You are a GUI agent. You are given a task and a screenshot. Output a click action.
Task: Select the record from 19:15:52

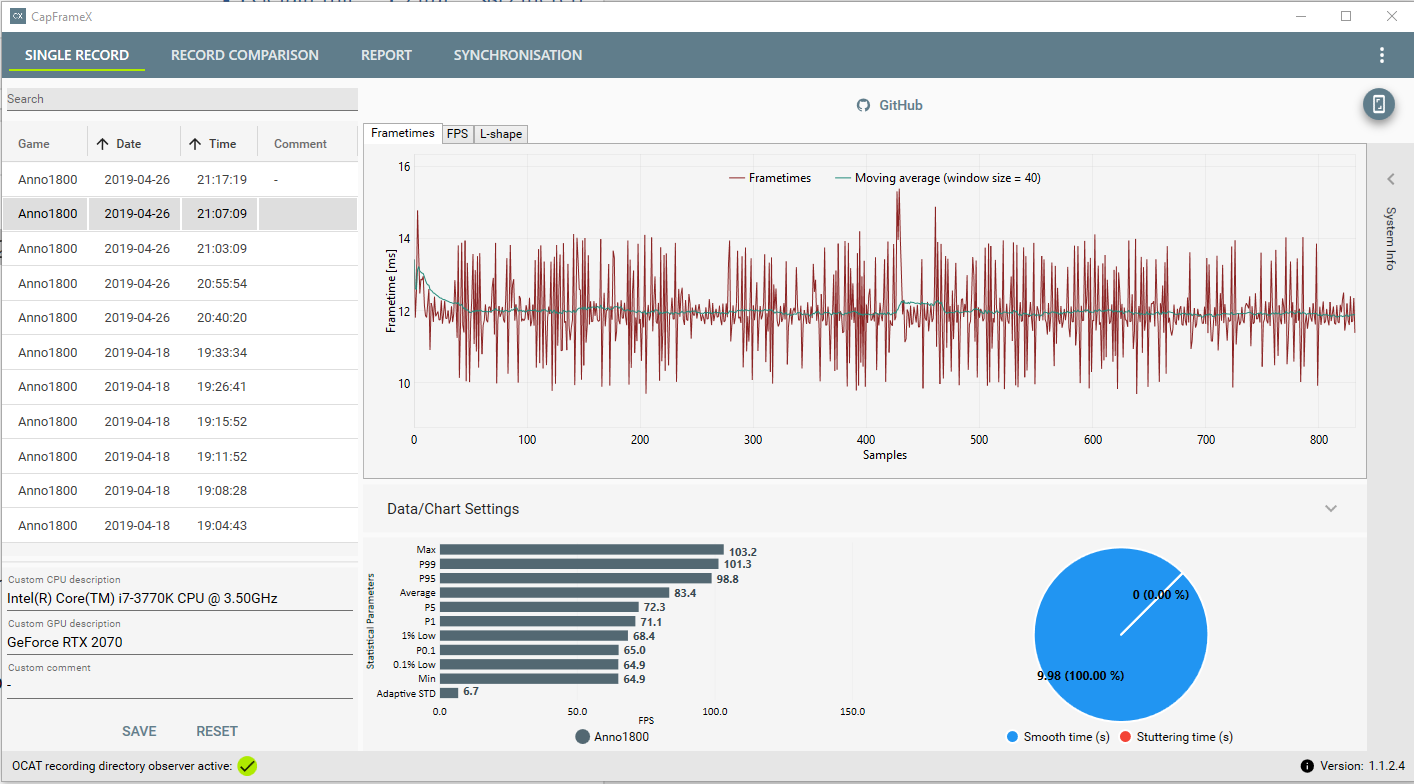(x=180, y=421)
